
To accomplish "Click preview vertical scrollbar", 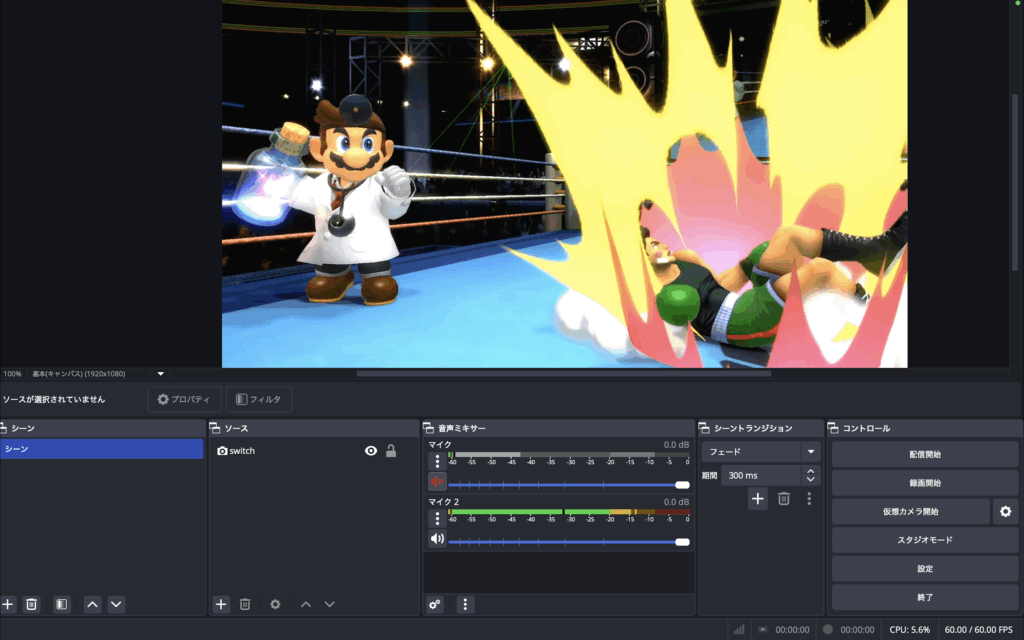I will tap(1015, 182).
